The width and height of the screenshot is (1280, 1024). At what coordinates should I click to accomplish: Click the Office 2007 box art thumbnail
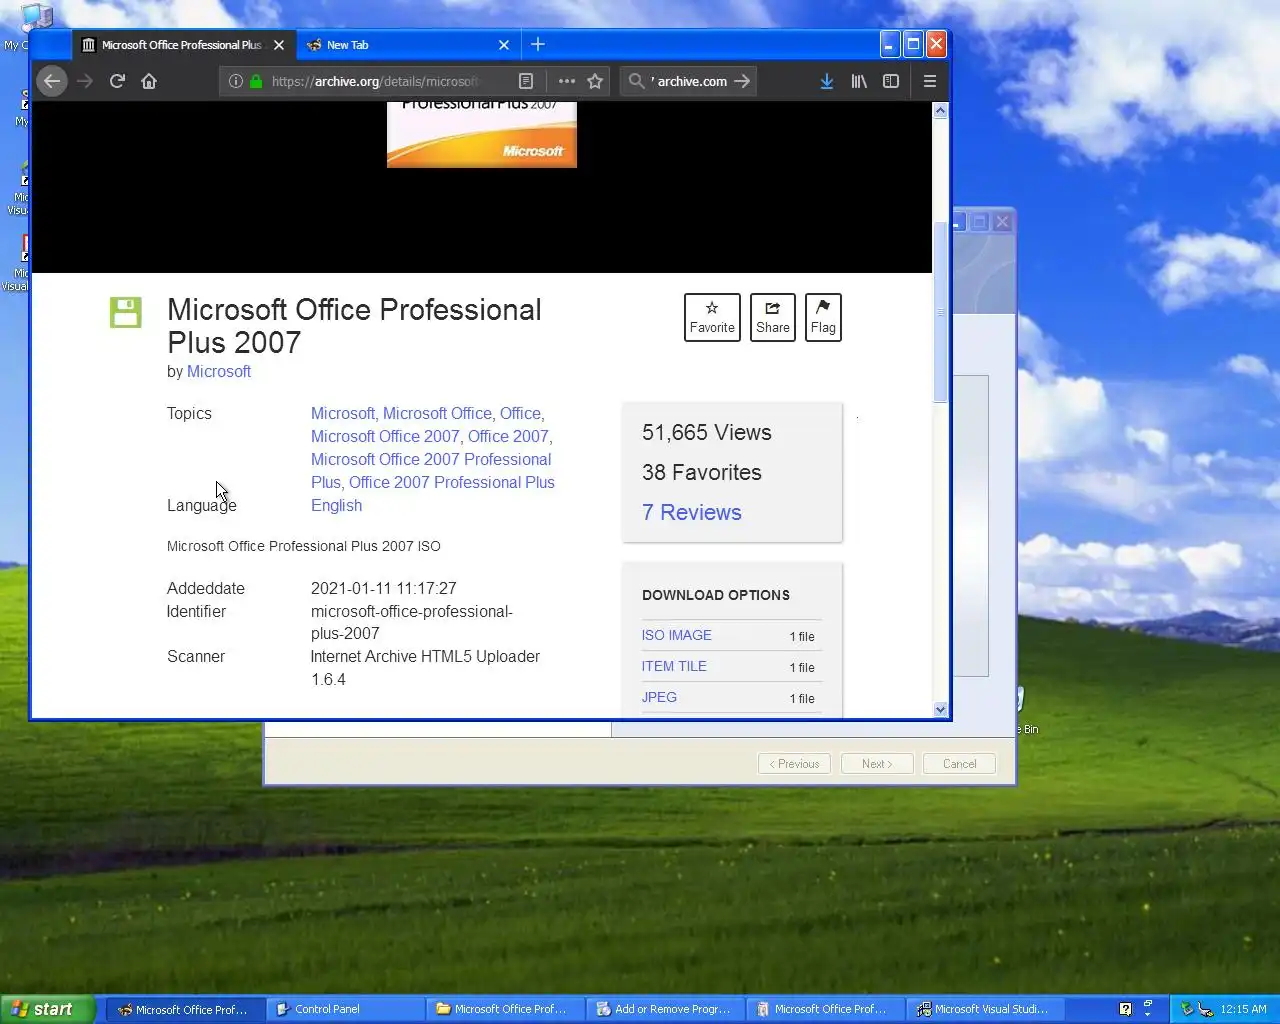point(482,135)
